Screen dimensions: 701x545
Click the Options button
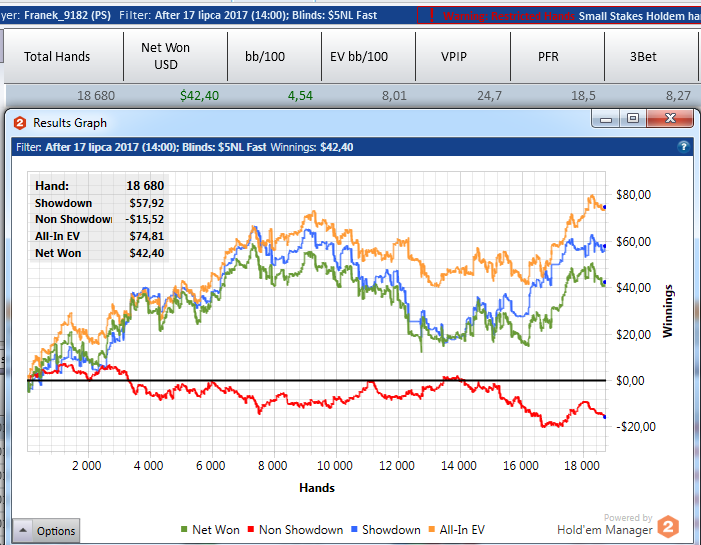pyautogui.click(x=46, y=531)
